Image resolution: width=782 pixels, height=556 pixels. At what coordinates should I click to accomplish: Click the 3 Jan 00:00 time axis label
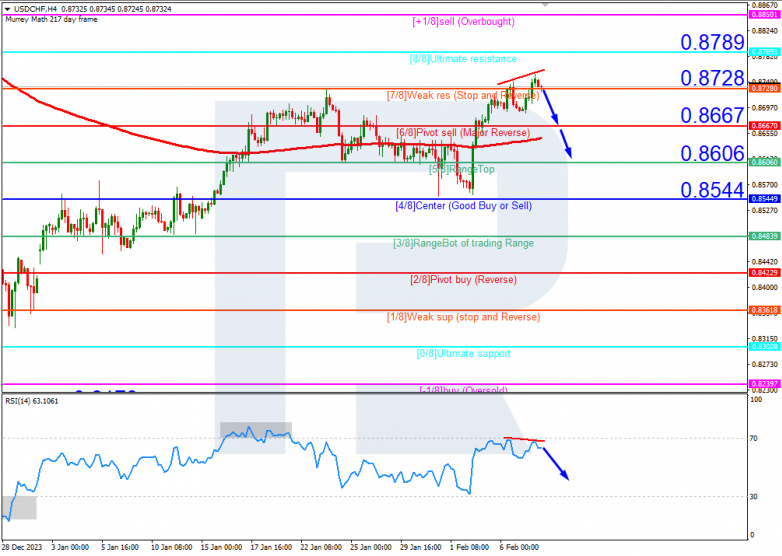click(x=70, y=547)
